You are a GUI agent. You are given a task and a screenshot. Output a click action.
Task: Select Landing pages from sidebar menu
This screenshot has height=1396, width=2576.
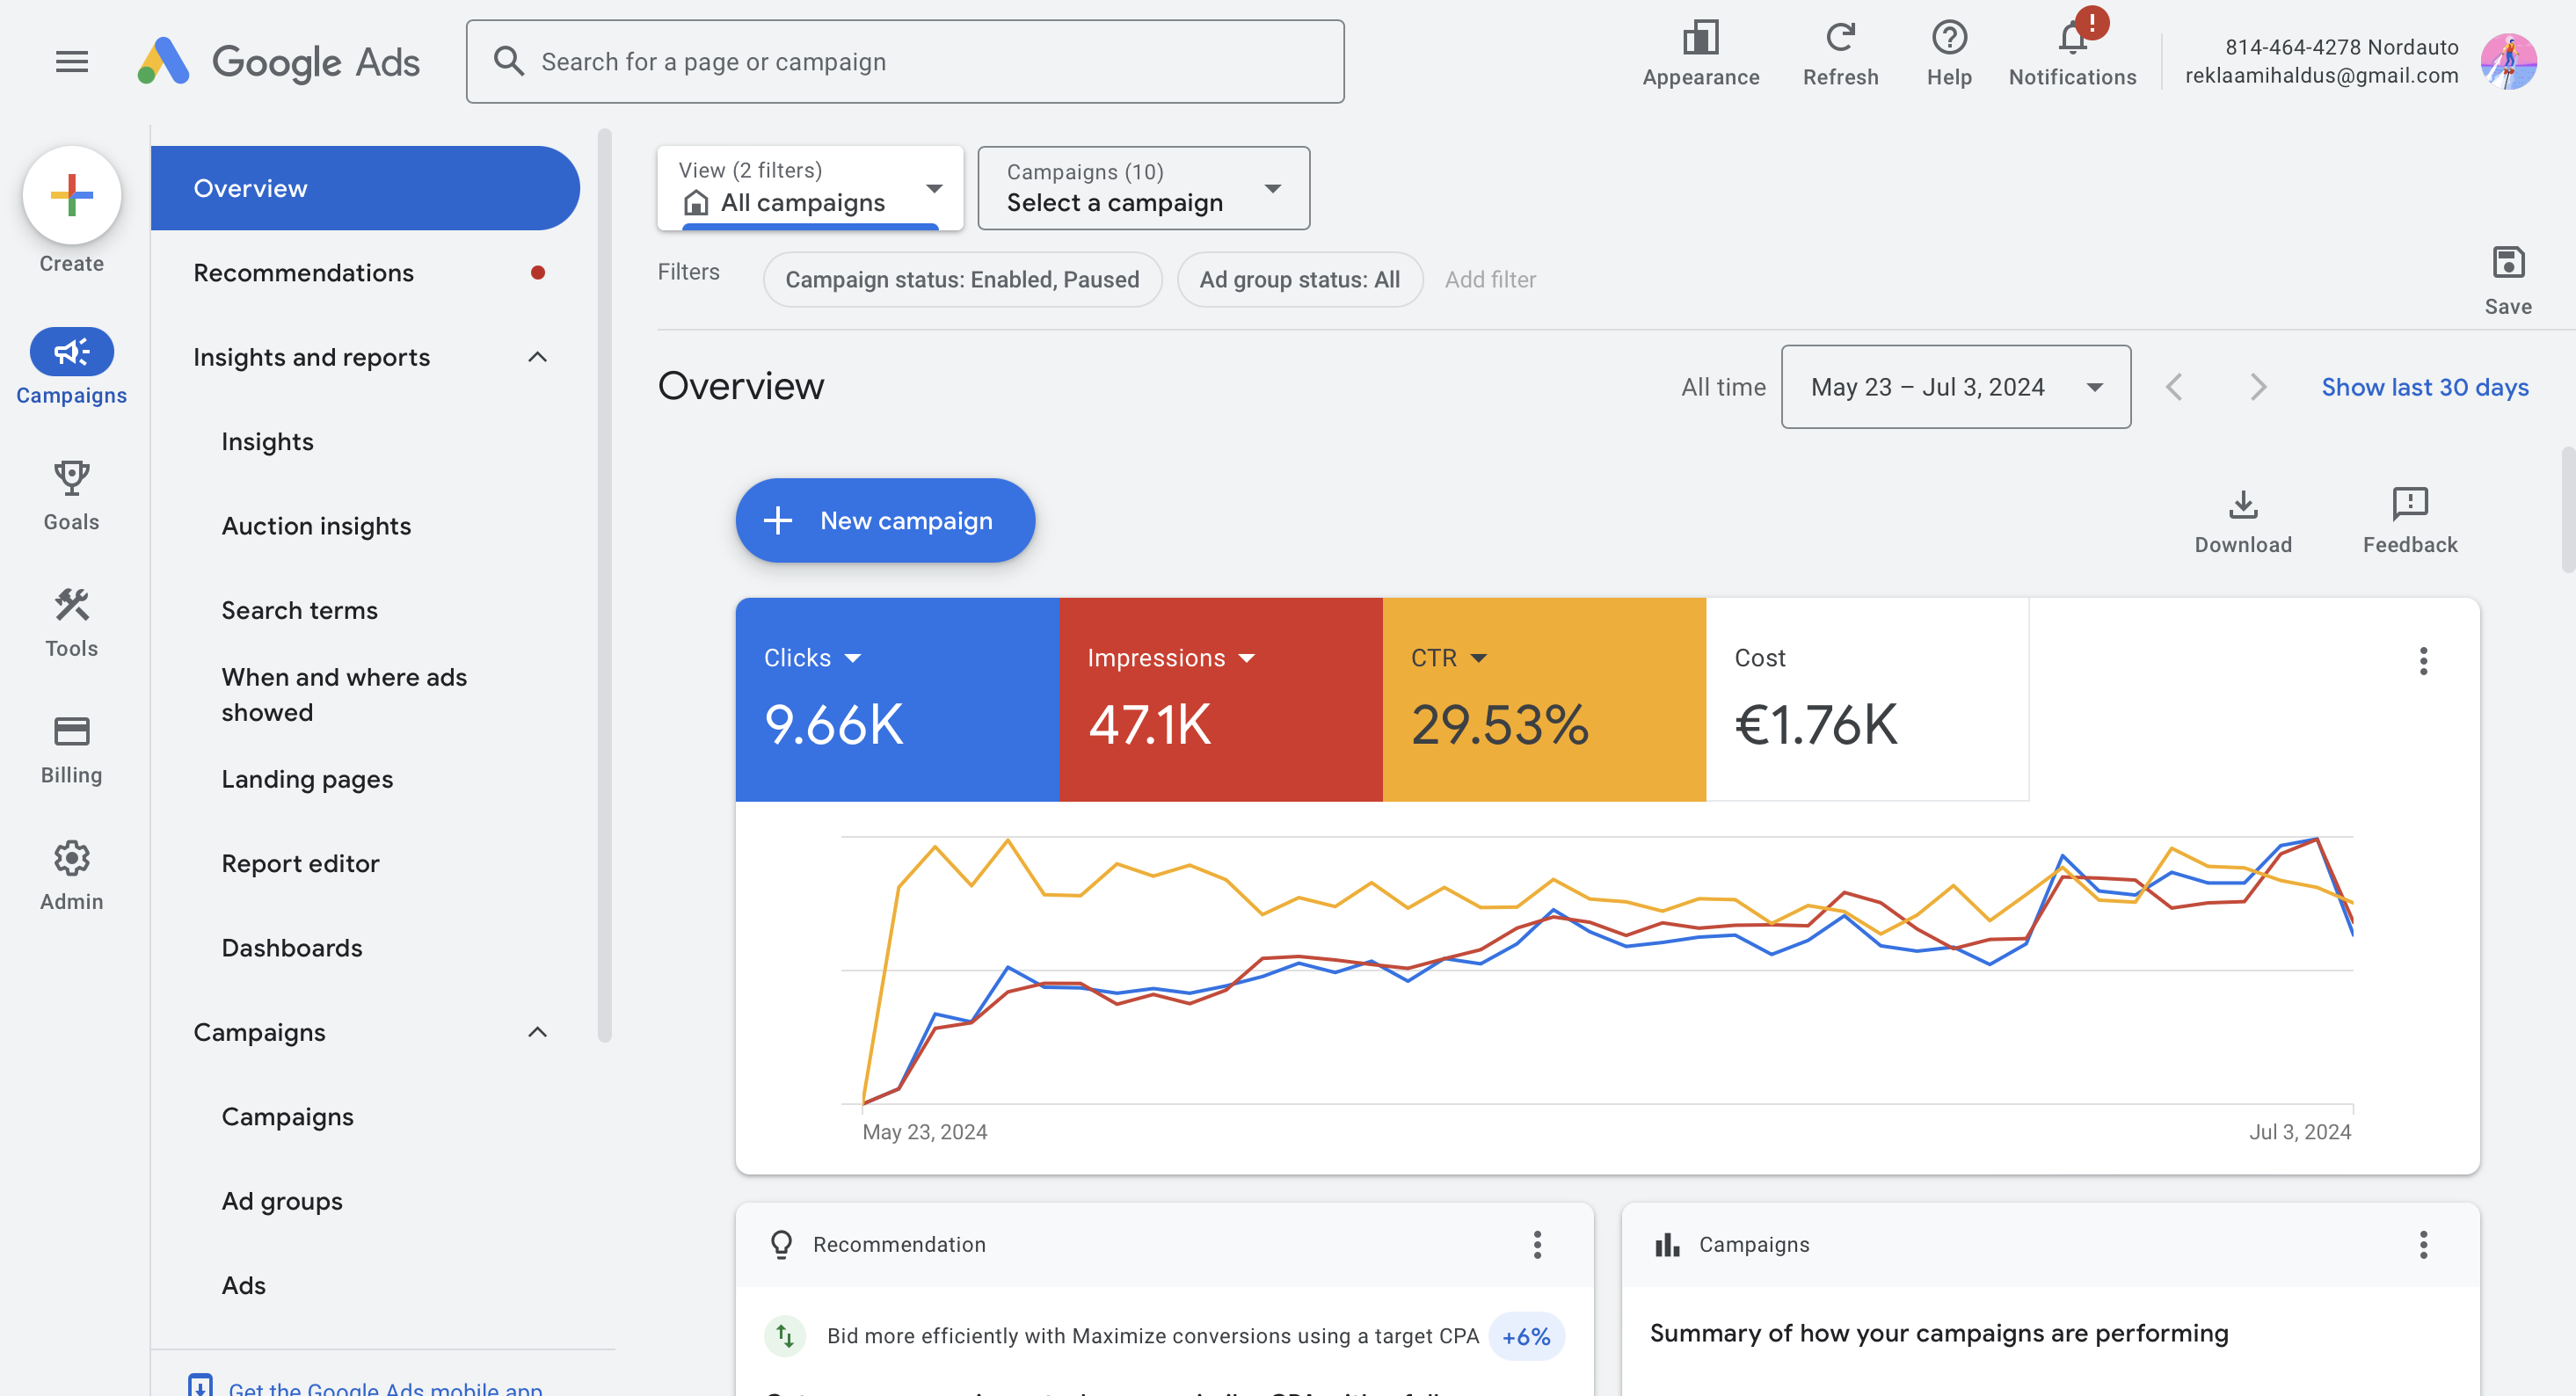[x=308, y=779]
